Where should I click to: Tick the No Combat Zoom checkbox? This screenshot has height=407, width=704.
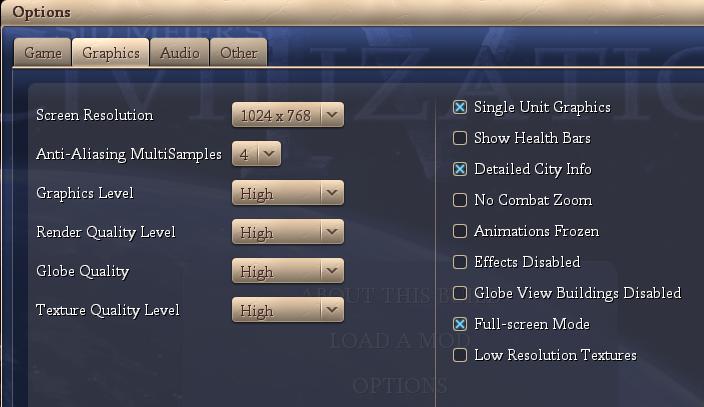tap(460, 200)
